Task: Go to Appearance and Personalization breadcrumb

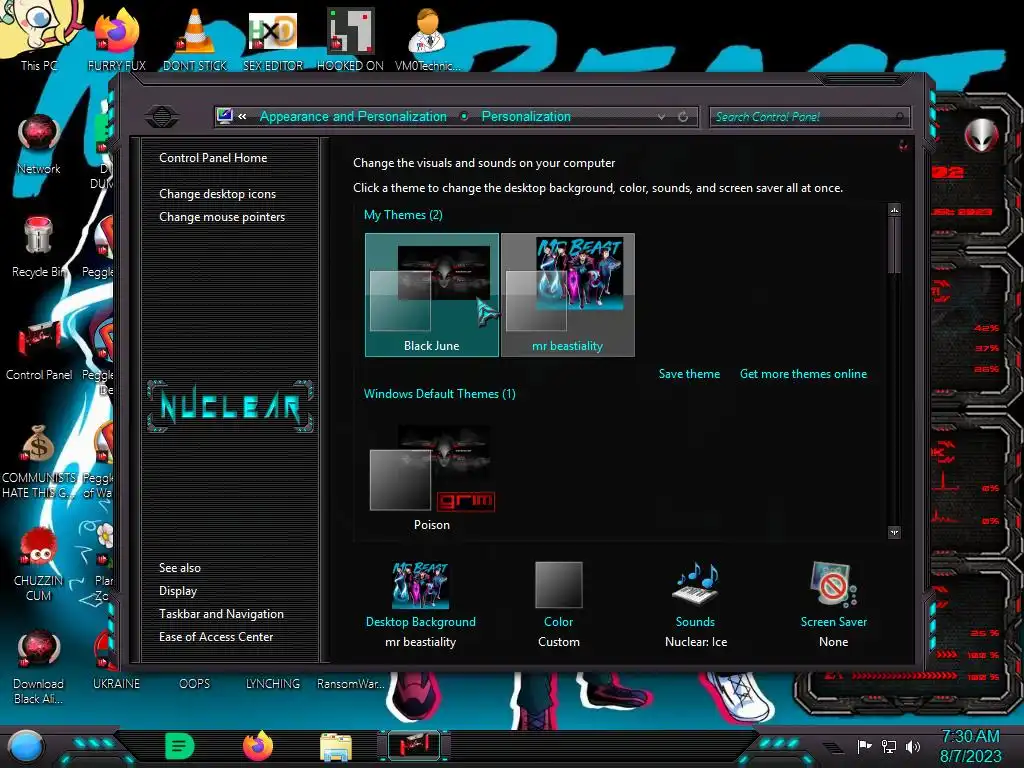Action: pyautogui.click(x=353, y=116)
